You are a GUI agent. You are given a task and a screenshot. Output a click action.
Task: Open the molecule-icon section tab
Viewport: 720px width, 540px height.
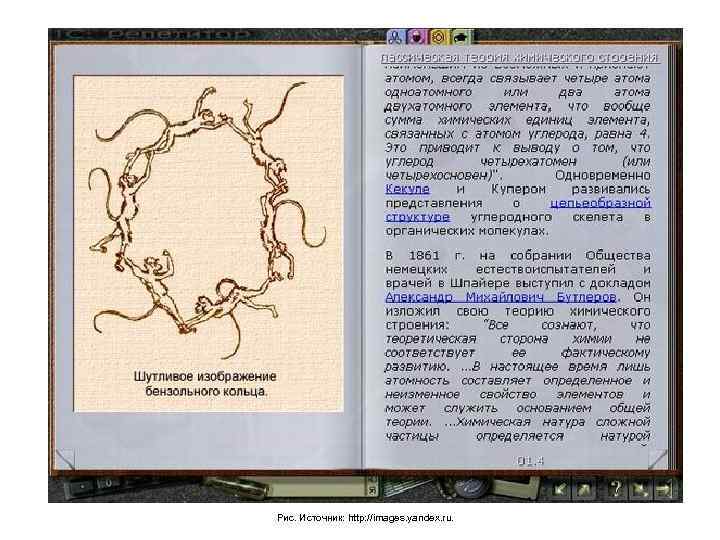[x=395, y=36]
